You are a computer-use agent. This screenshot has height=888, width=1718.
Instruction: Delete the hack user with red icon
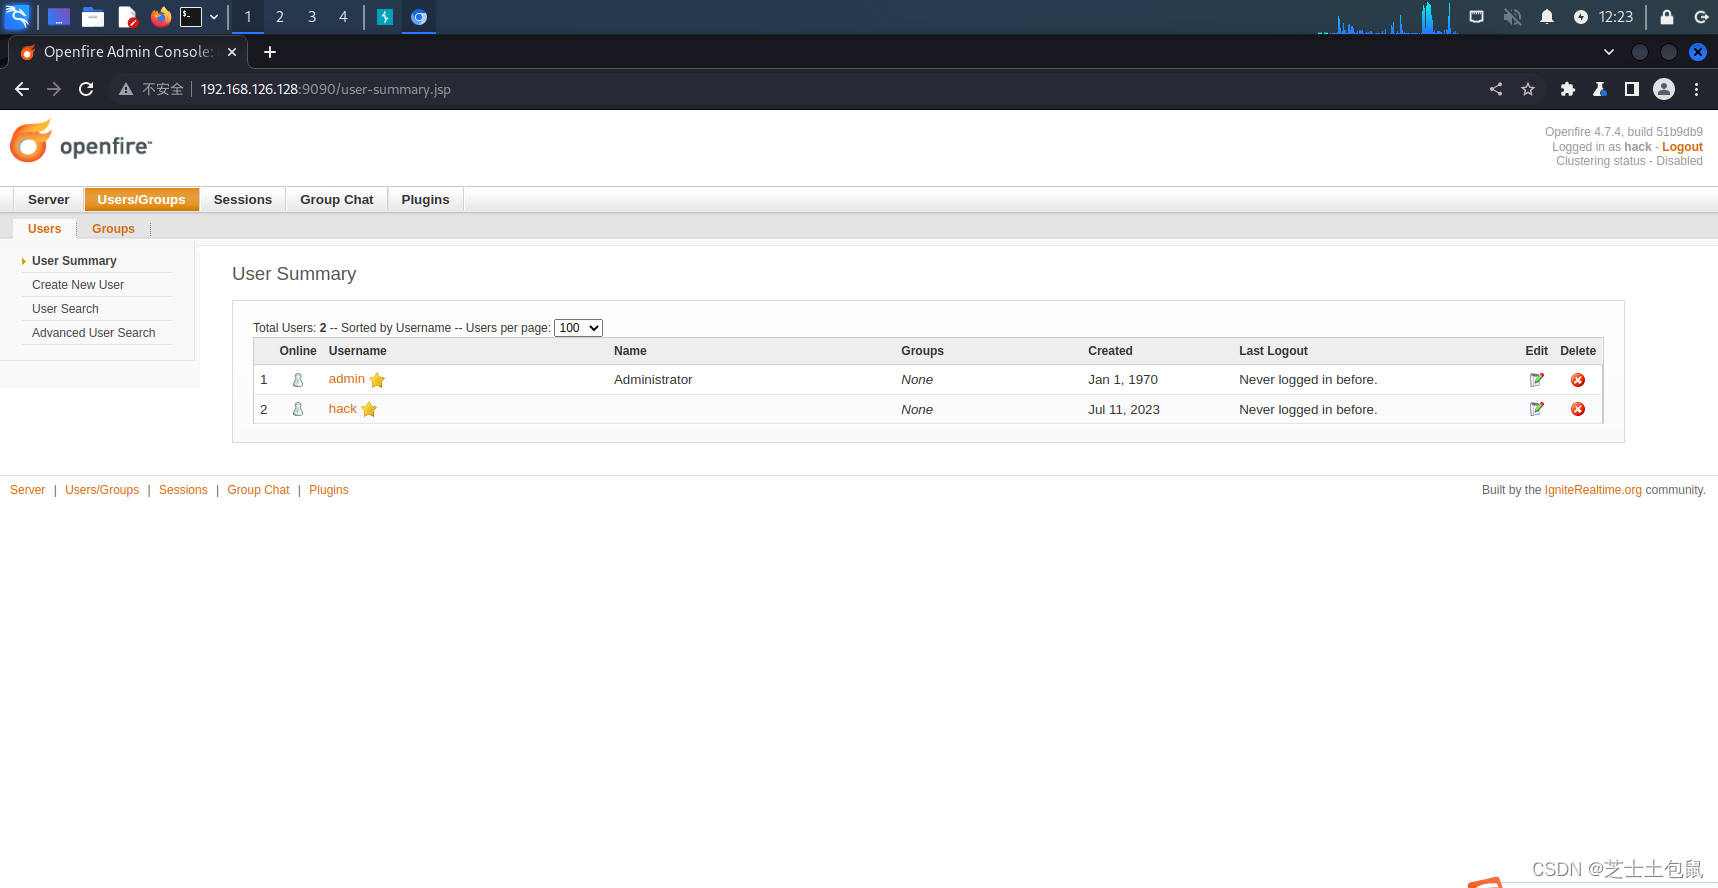[1578, 409]
